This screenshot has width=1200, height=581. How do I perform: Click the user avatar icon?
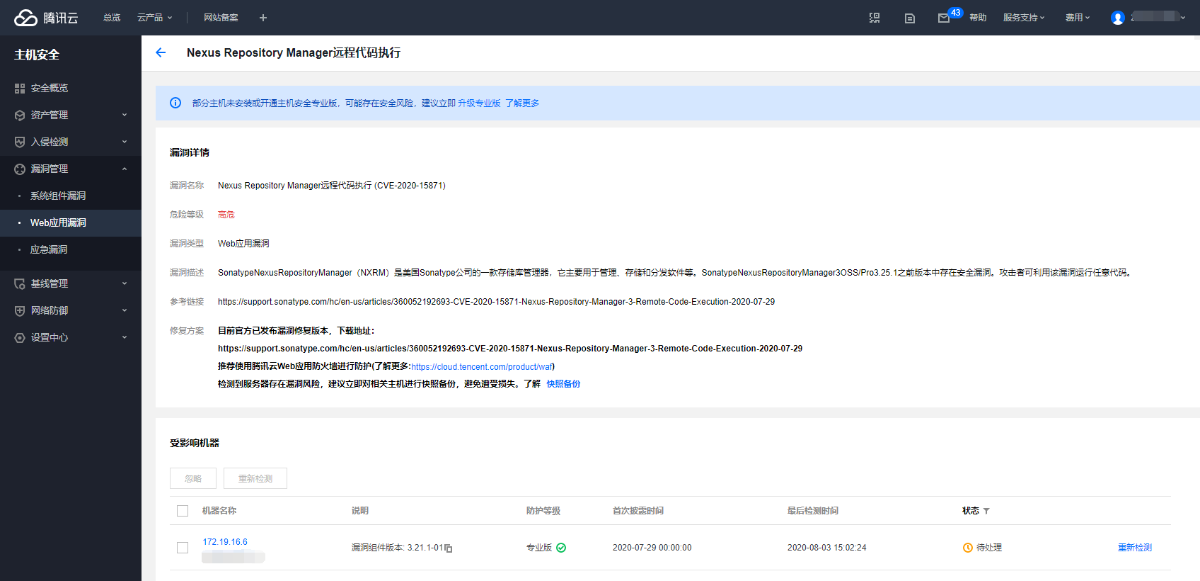coord(1118,18)
